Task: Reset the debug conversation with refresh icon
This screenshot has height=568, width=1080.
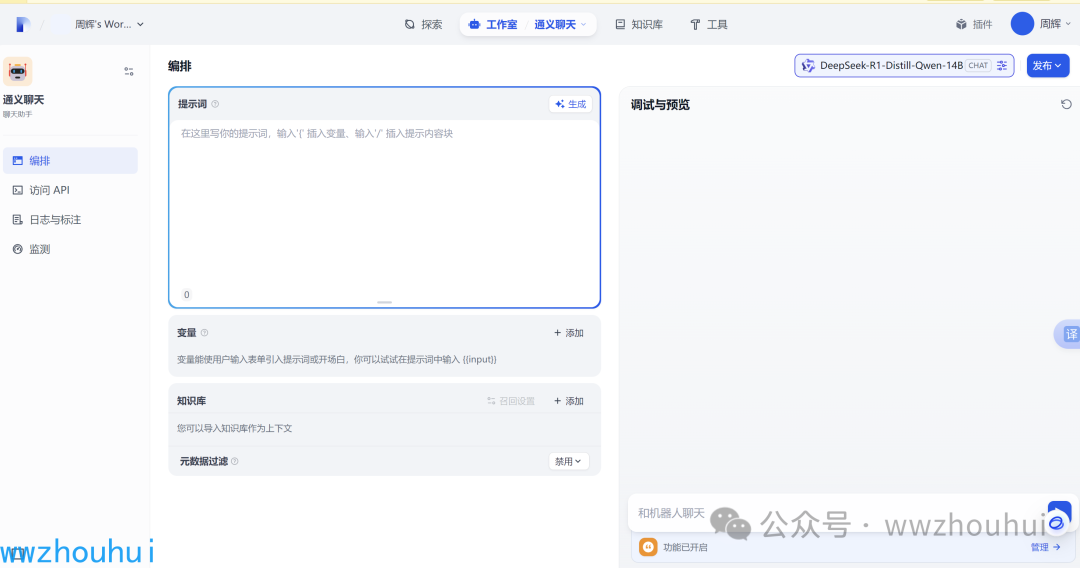Action: coord(1066,104)
